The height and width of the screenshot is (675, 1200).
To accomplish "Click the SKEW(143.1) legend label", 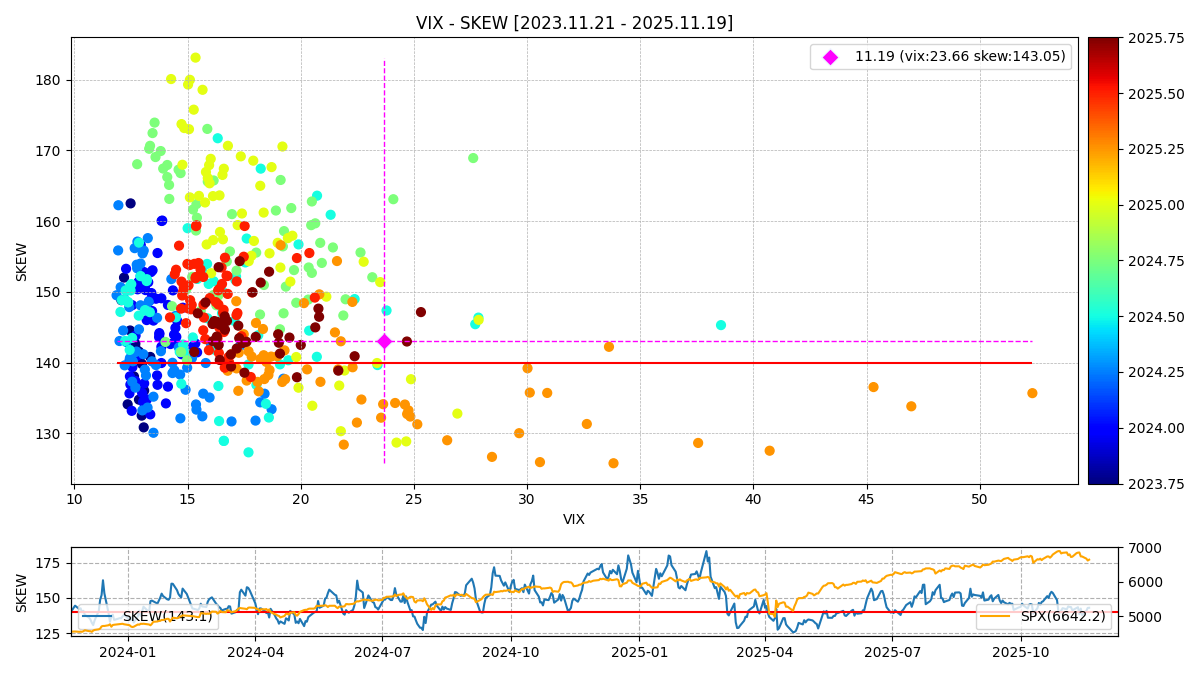I will point(167,617).
